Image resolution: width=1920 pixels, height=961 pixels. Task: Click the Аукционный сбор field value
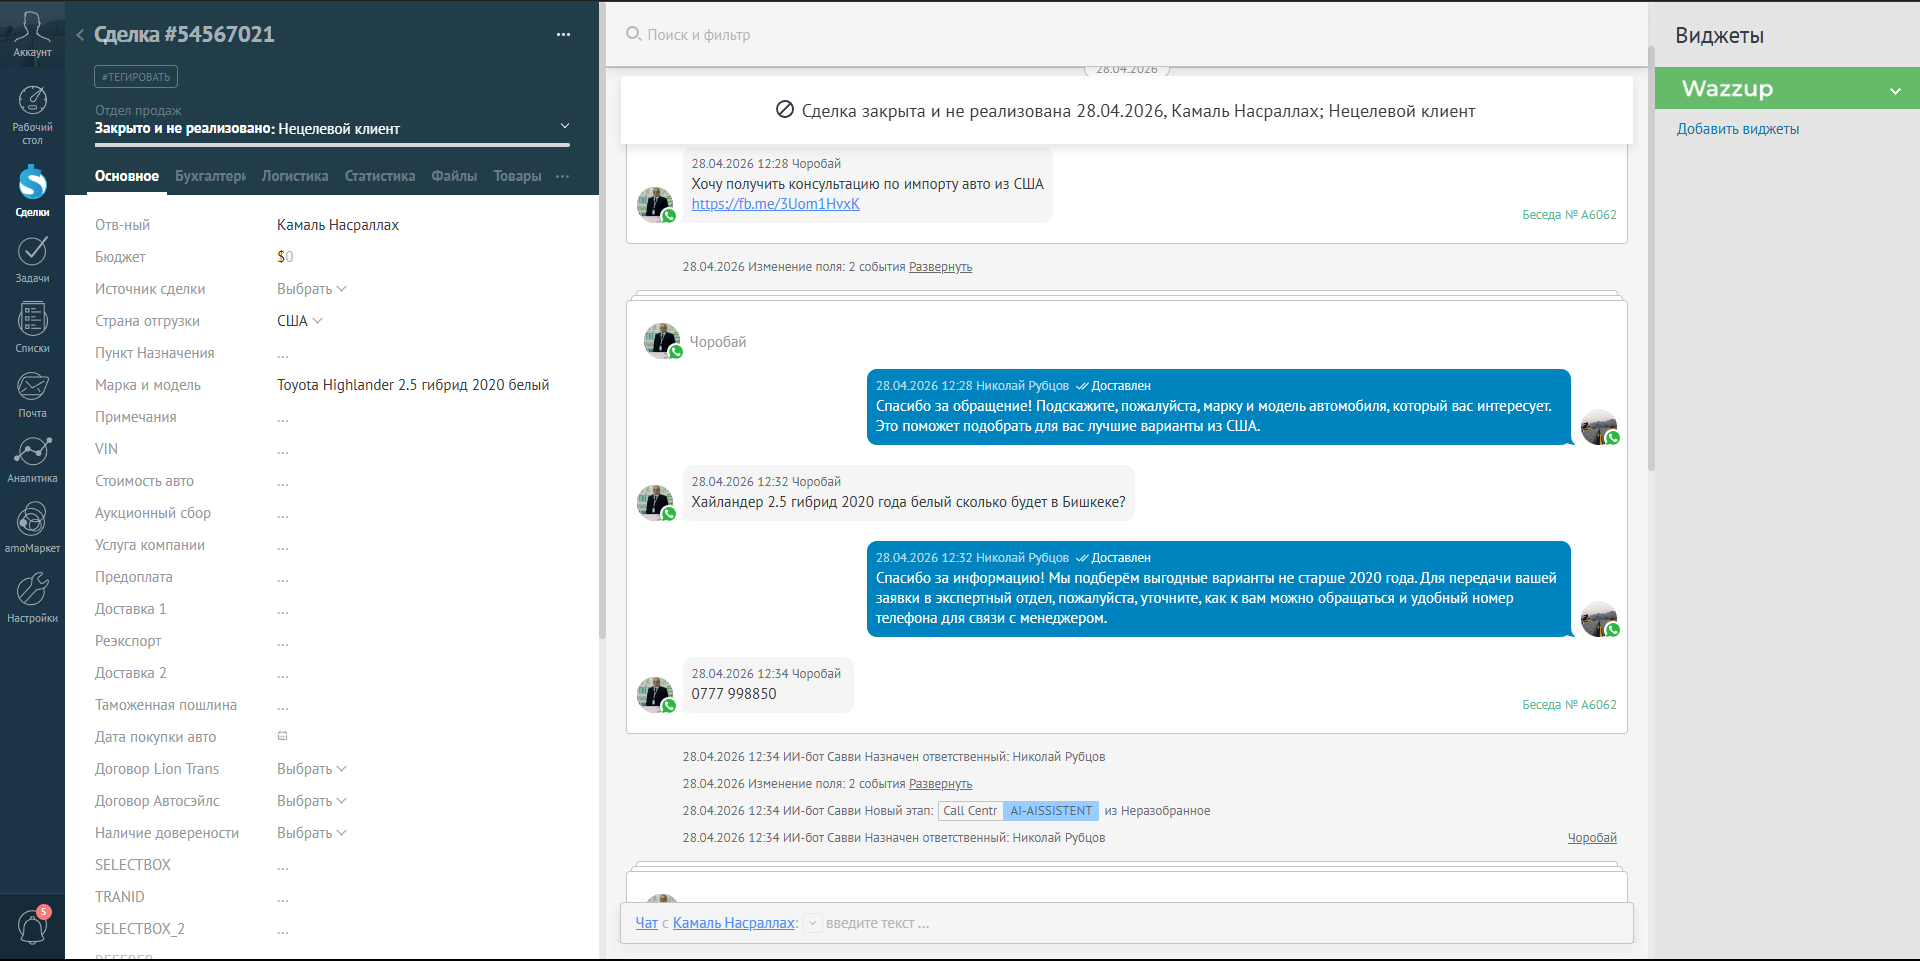283,513
